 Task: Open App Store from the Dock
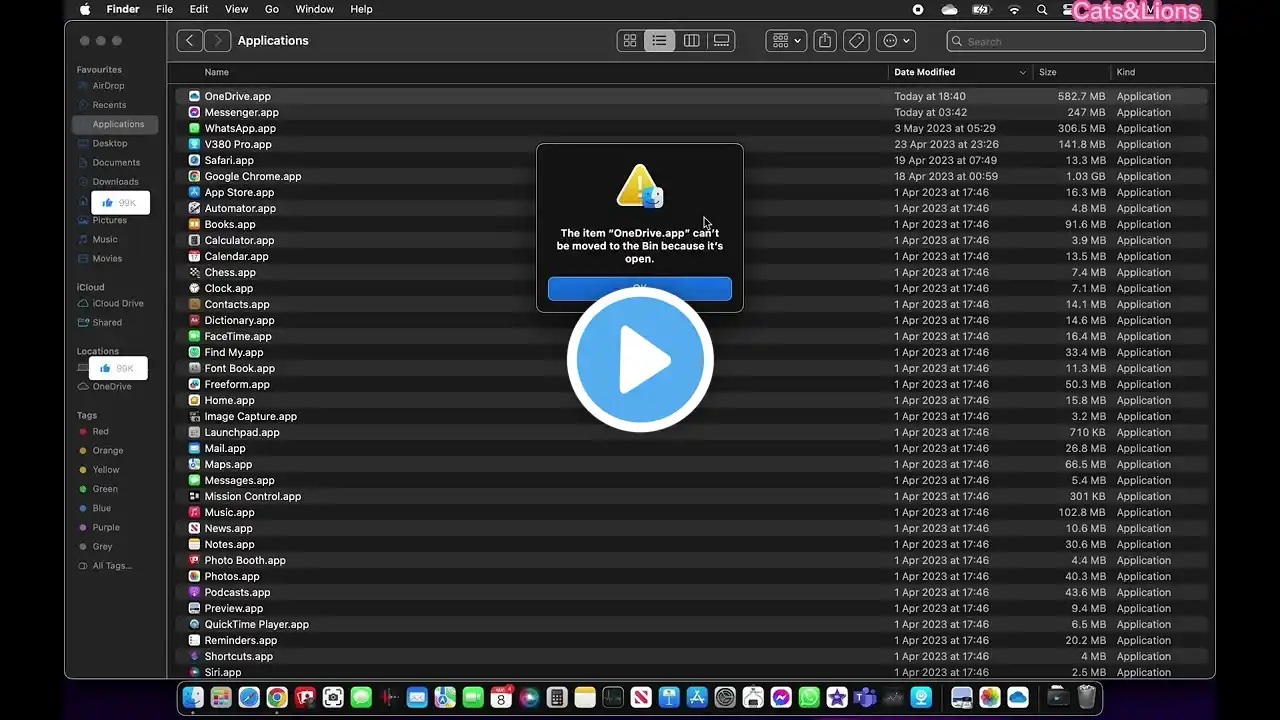pos(697,697)
